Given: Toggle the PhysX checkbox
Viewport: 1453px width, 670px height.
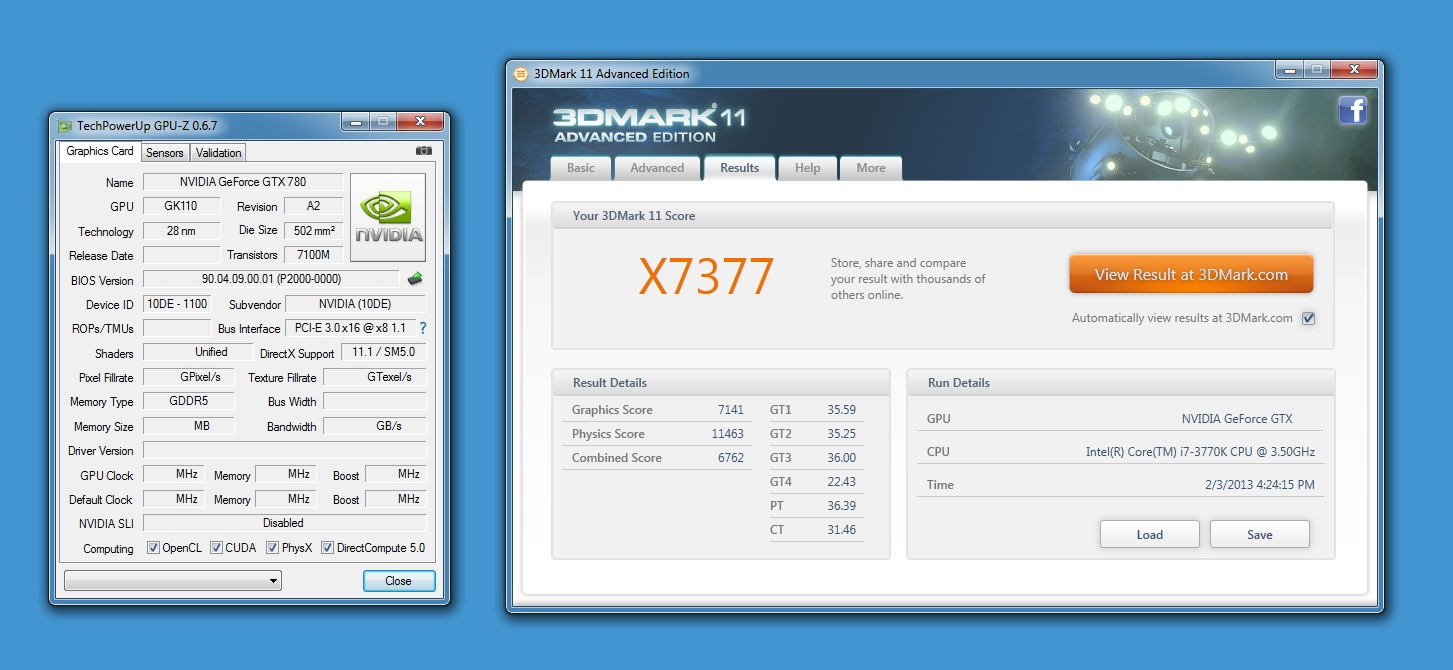Looking at the screenshot, I should pyautogui.click(x=273, y=548).
